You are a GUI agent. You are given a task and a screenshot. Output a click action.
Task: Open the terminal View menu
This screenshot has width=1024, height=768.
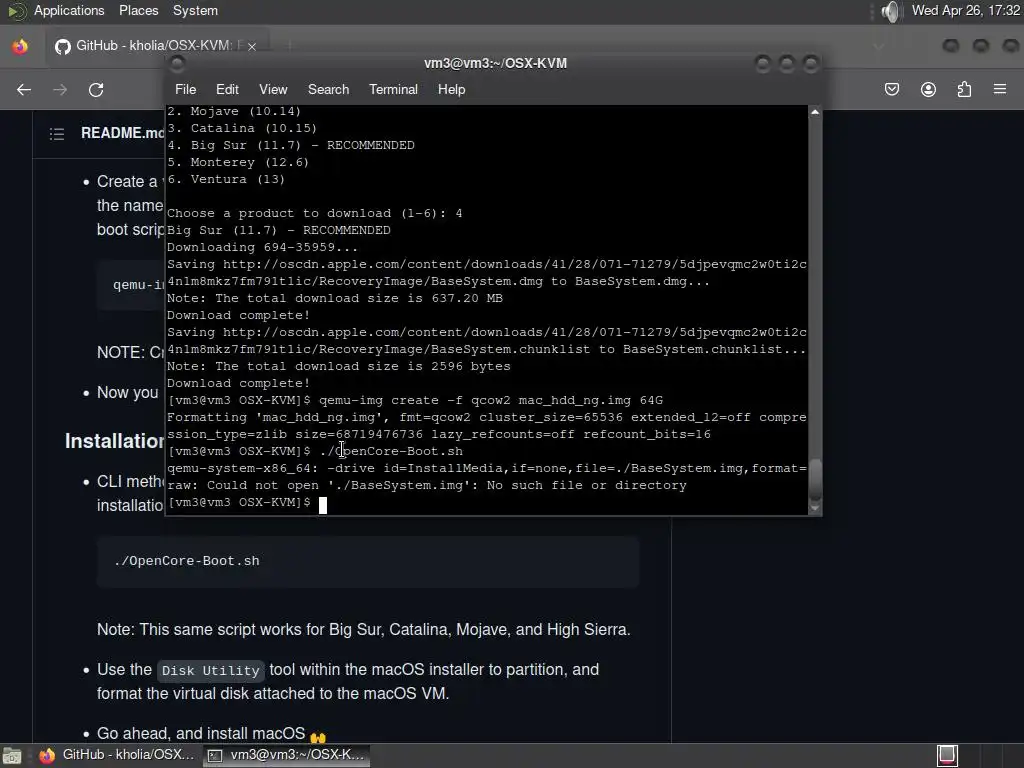(273, 89)
